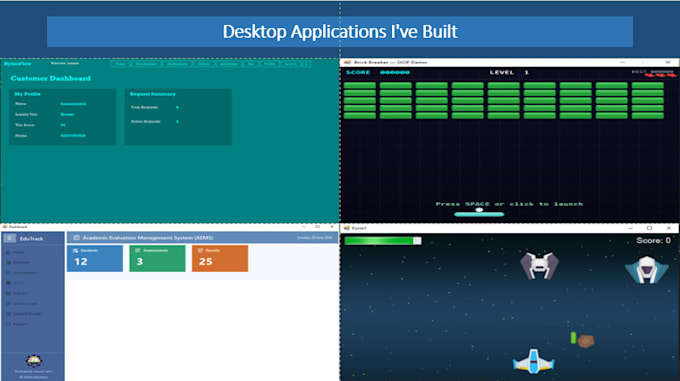The image size is (680, 381).
Task: Click the red lives hearts in Brick Breaker
Action: pyautogui.click(x=660, y=75)
